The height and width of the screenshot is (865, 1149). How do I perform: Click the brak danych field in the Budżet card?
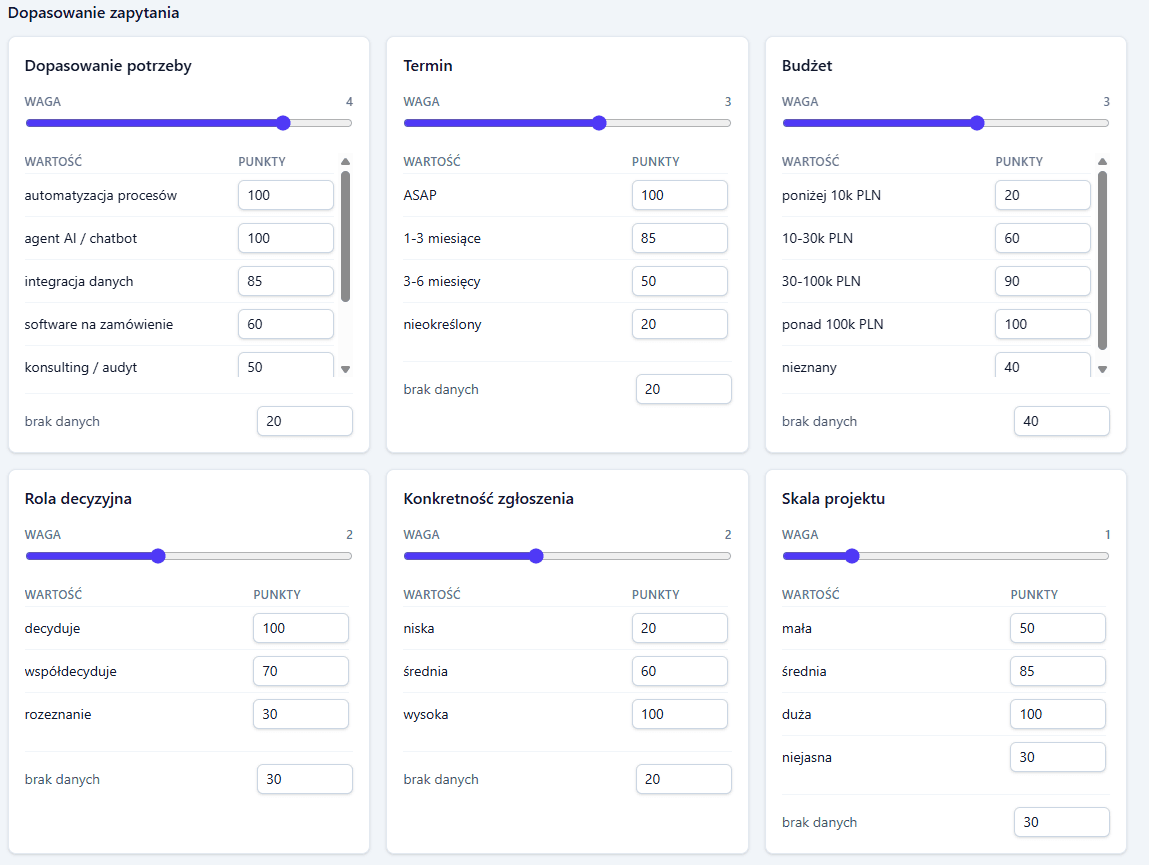point(1062,422)
